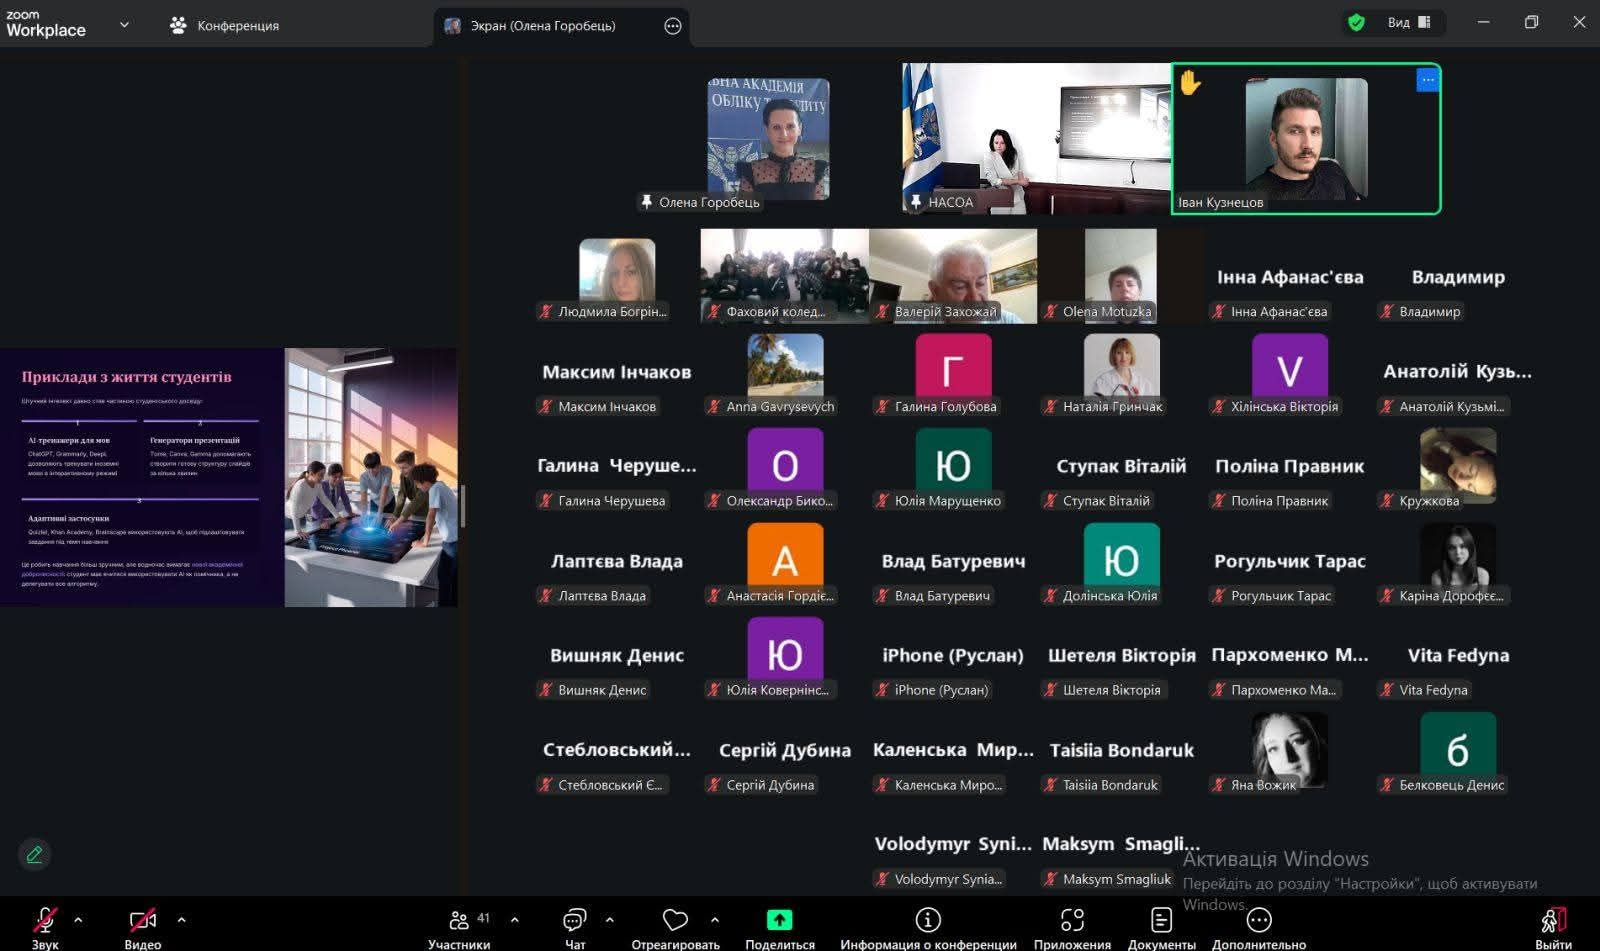Open the Chat panel icon
Image resolution: width=1600 pixels, height=951 pixels.
574,920
